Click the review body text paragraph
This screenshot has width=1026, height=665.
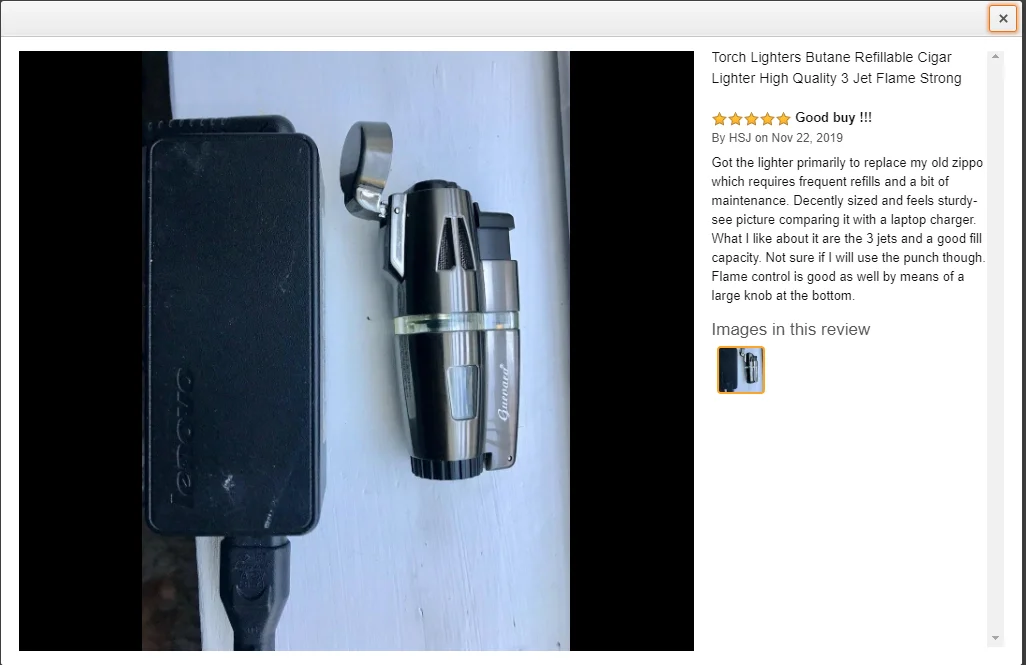click(848, 229)
